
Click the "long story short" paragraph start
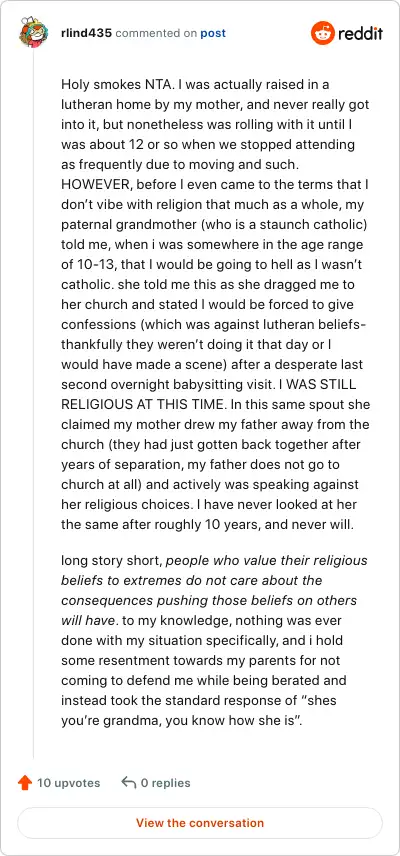[111, 561]
